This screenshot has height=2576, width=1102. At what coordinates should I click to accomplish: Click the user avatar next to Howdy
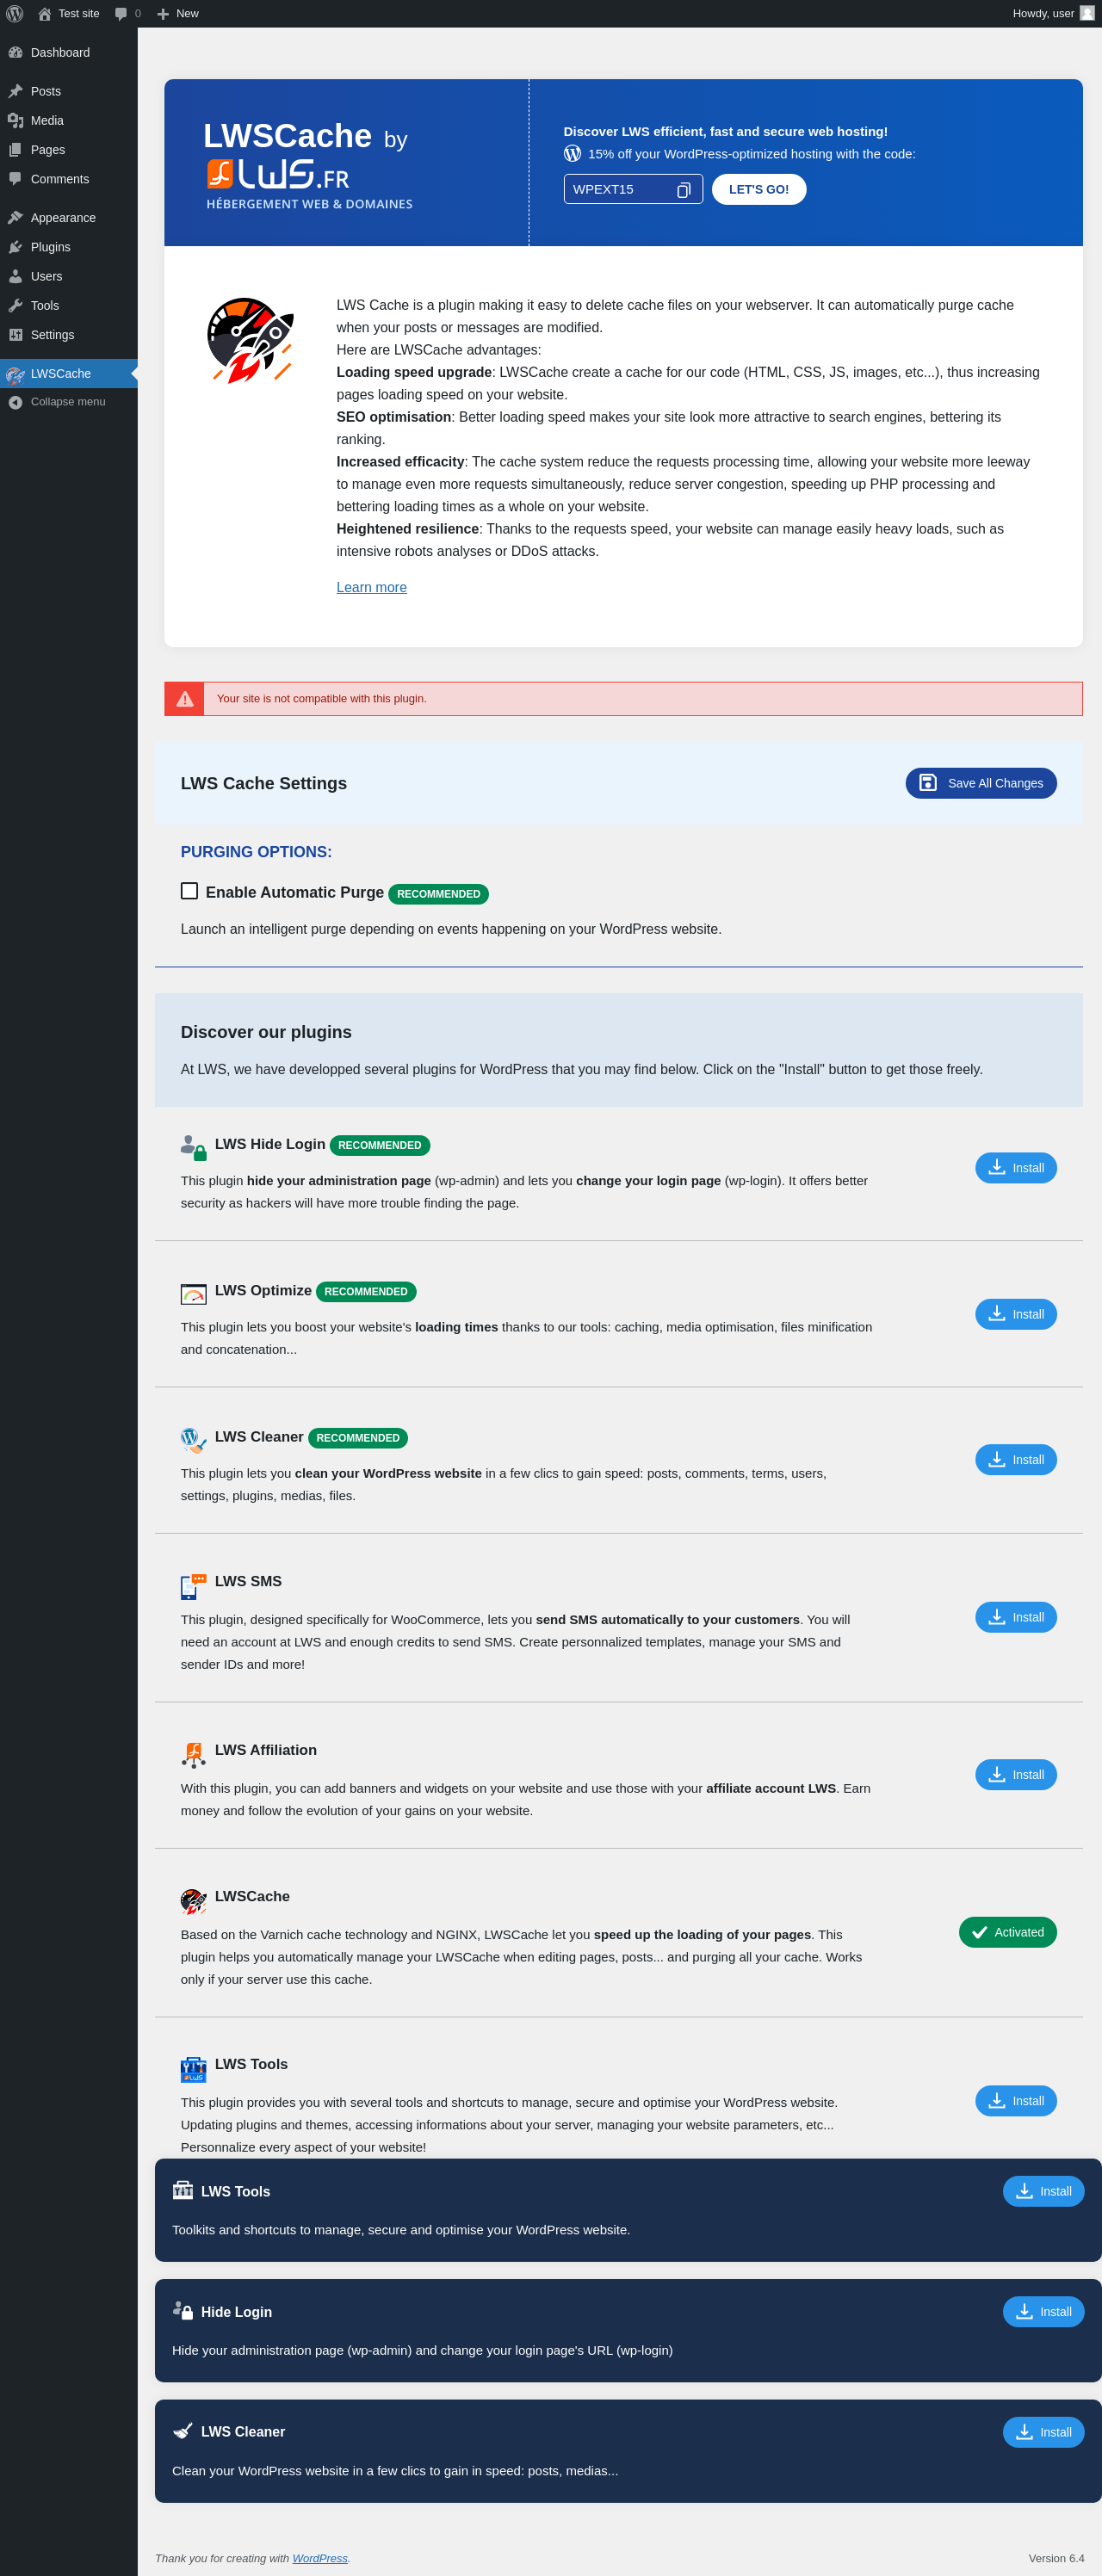coord(1087,14)
